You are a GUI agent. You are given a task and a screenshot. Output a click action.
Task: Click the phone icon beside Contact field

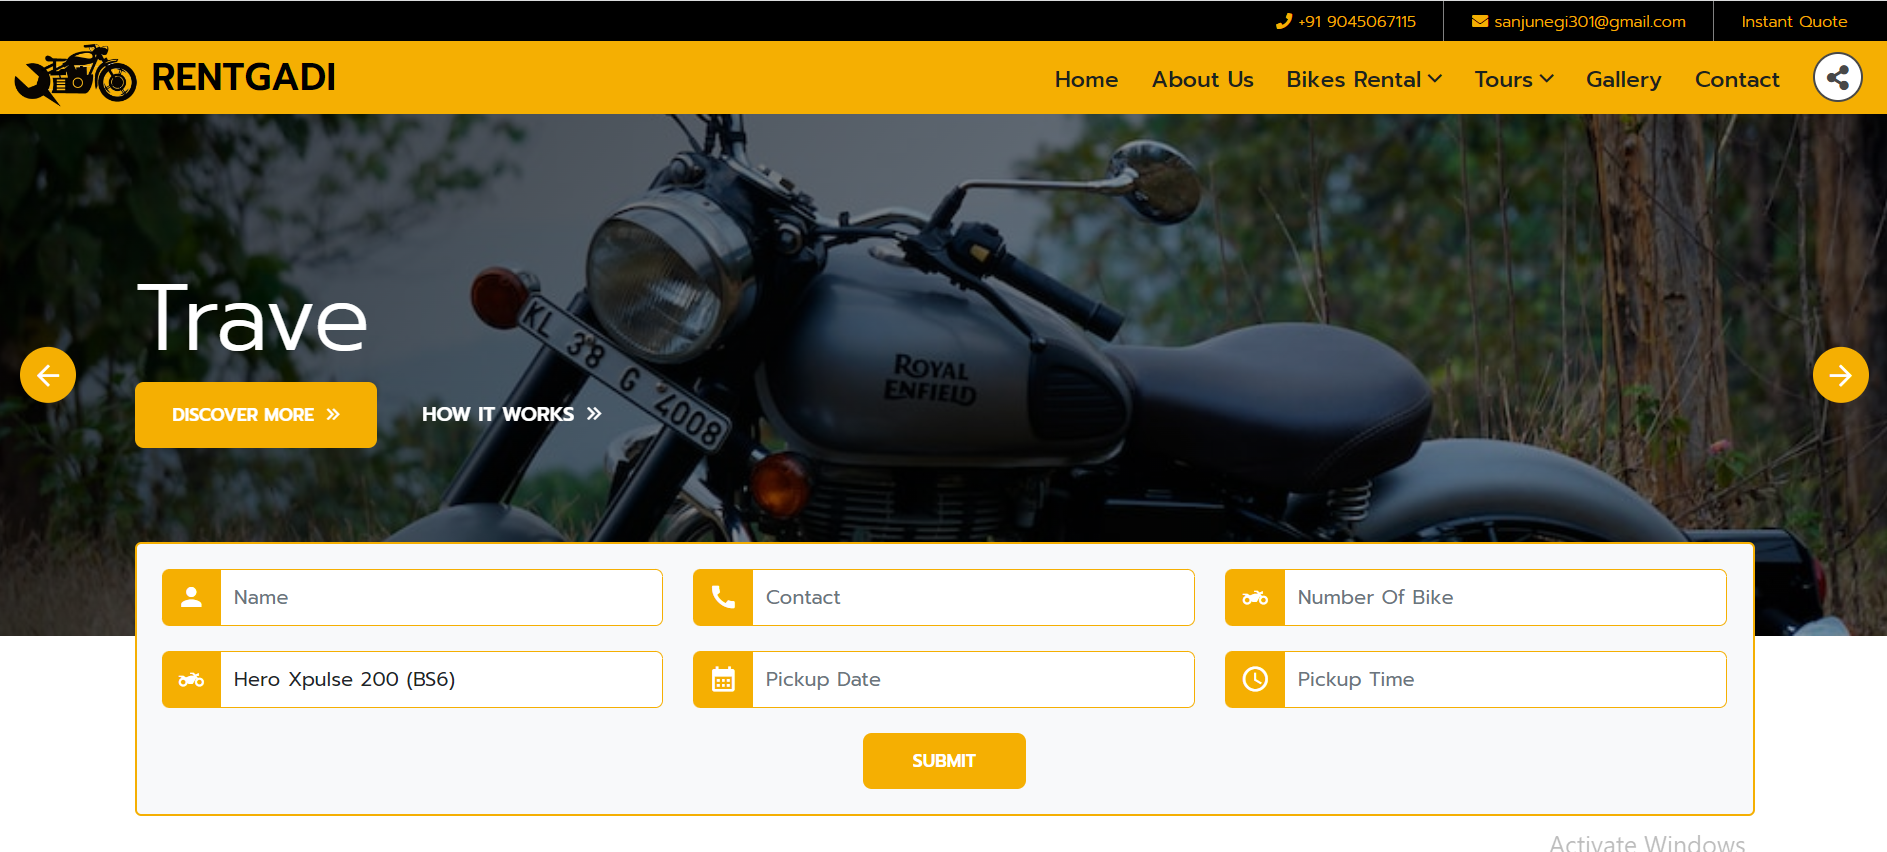(723, 597)
